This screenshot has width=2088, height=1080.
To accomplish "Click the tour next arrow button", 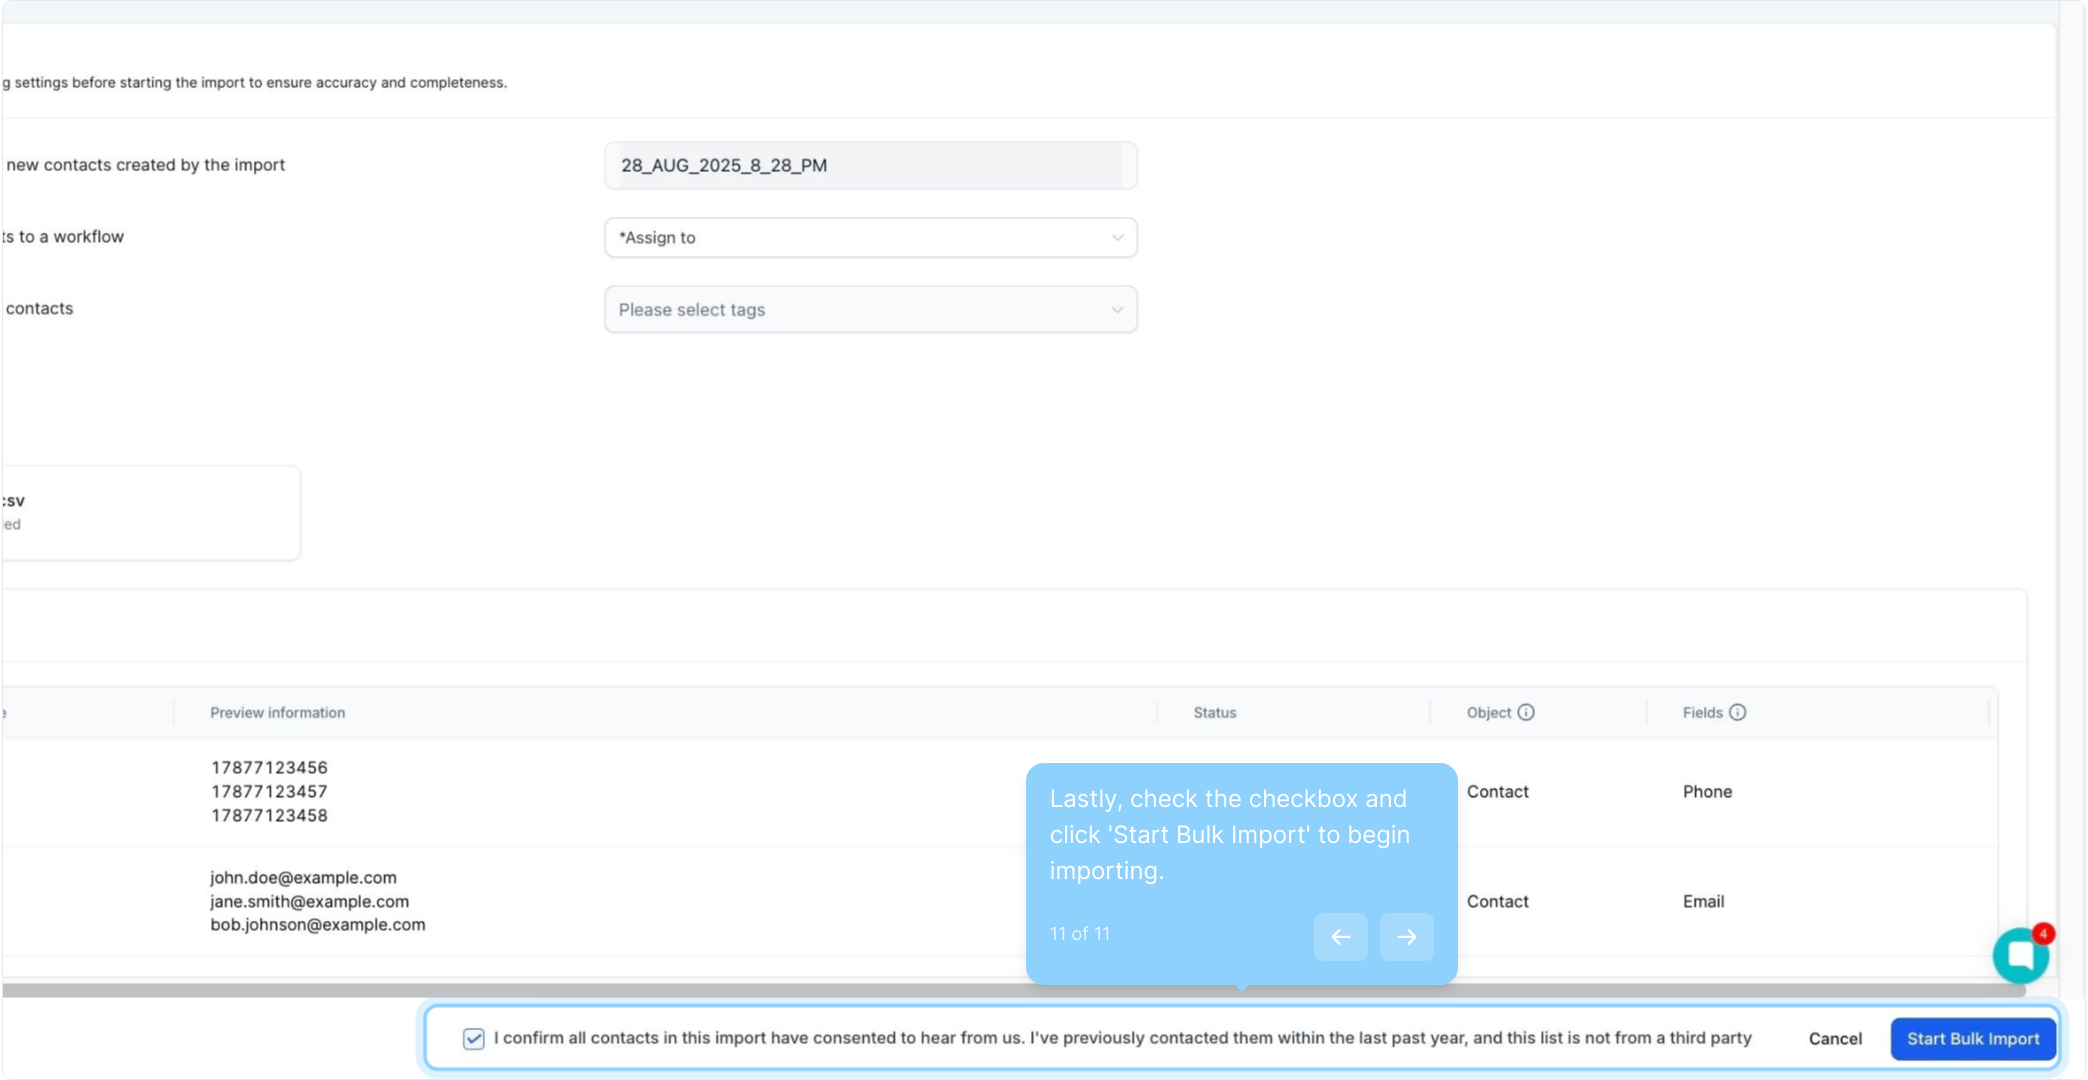I will [1406, 937].
